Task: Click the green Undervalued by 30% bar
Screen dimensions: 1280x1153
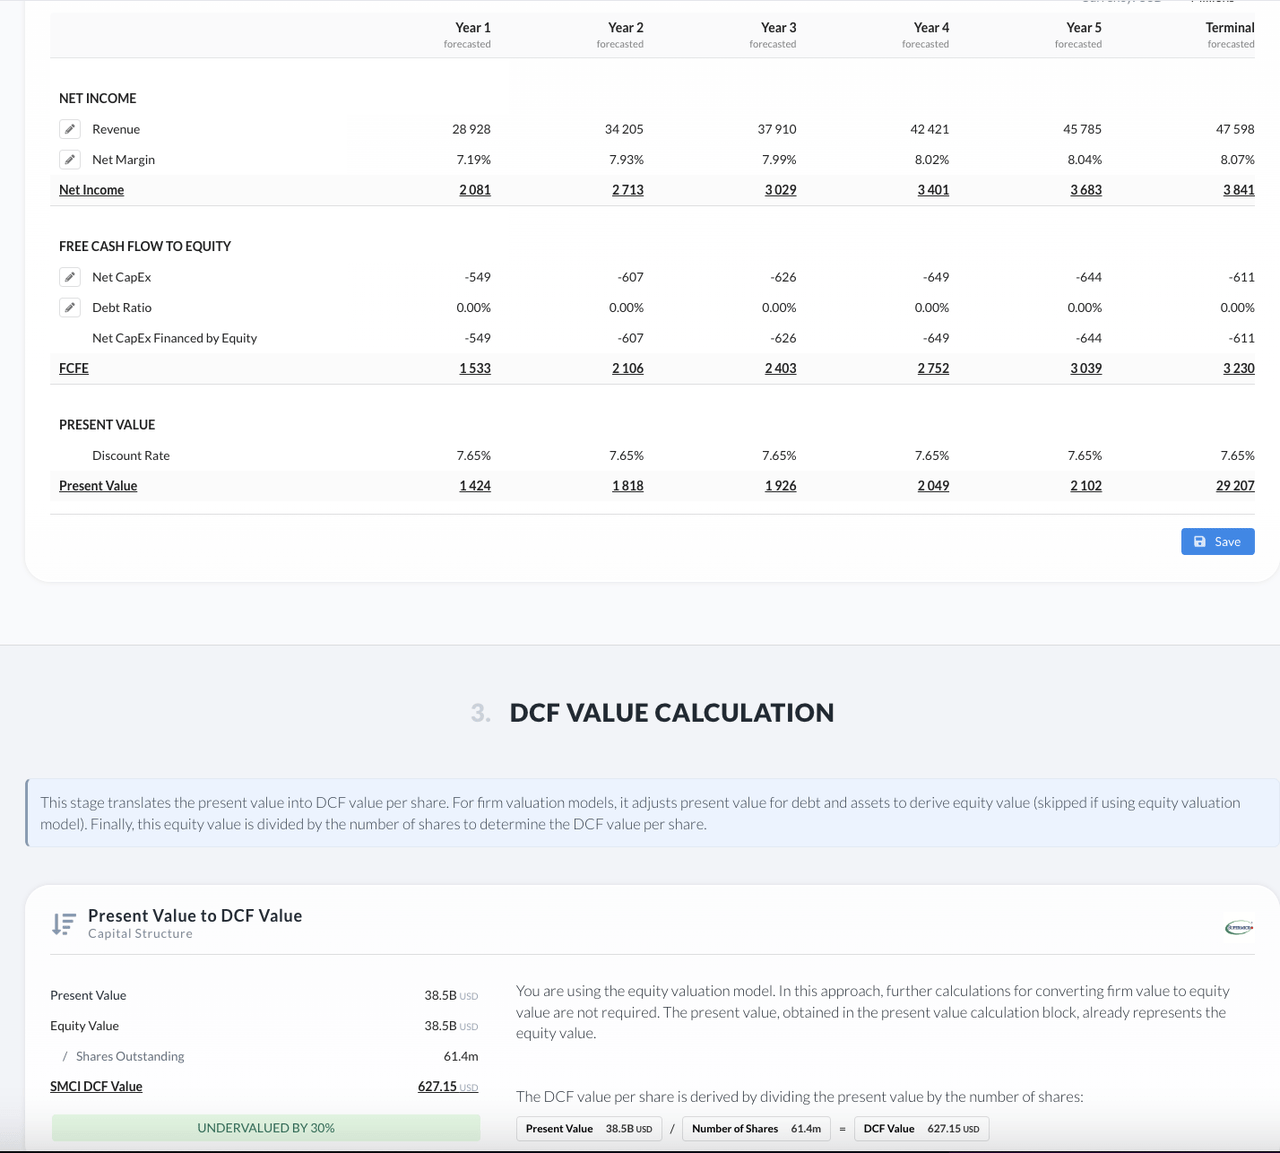Action: click(266, 1128)
